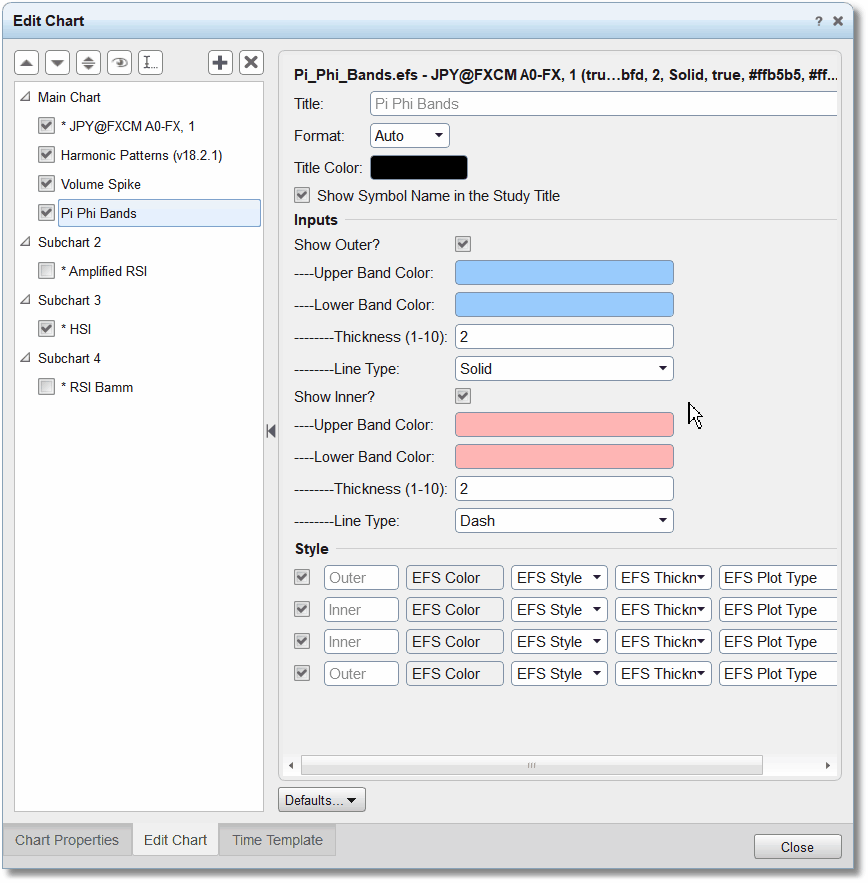Click the question mark help icon
Viewport: 868px width, 883px height.
818,21
